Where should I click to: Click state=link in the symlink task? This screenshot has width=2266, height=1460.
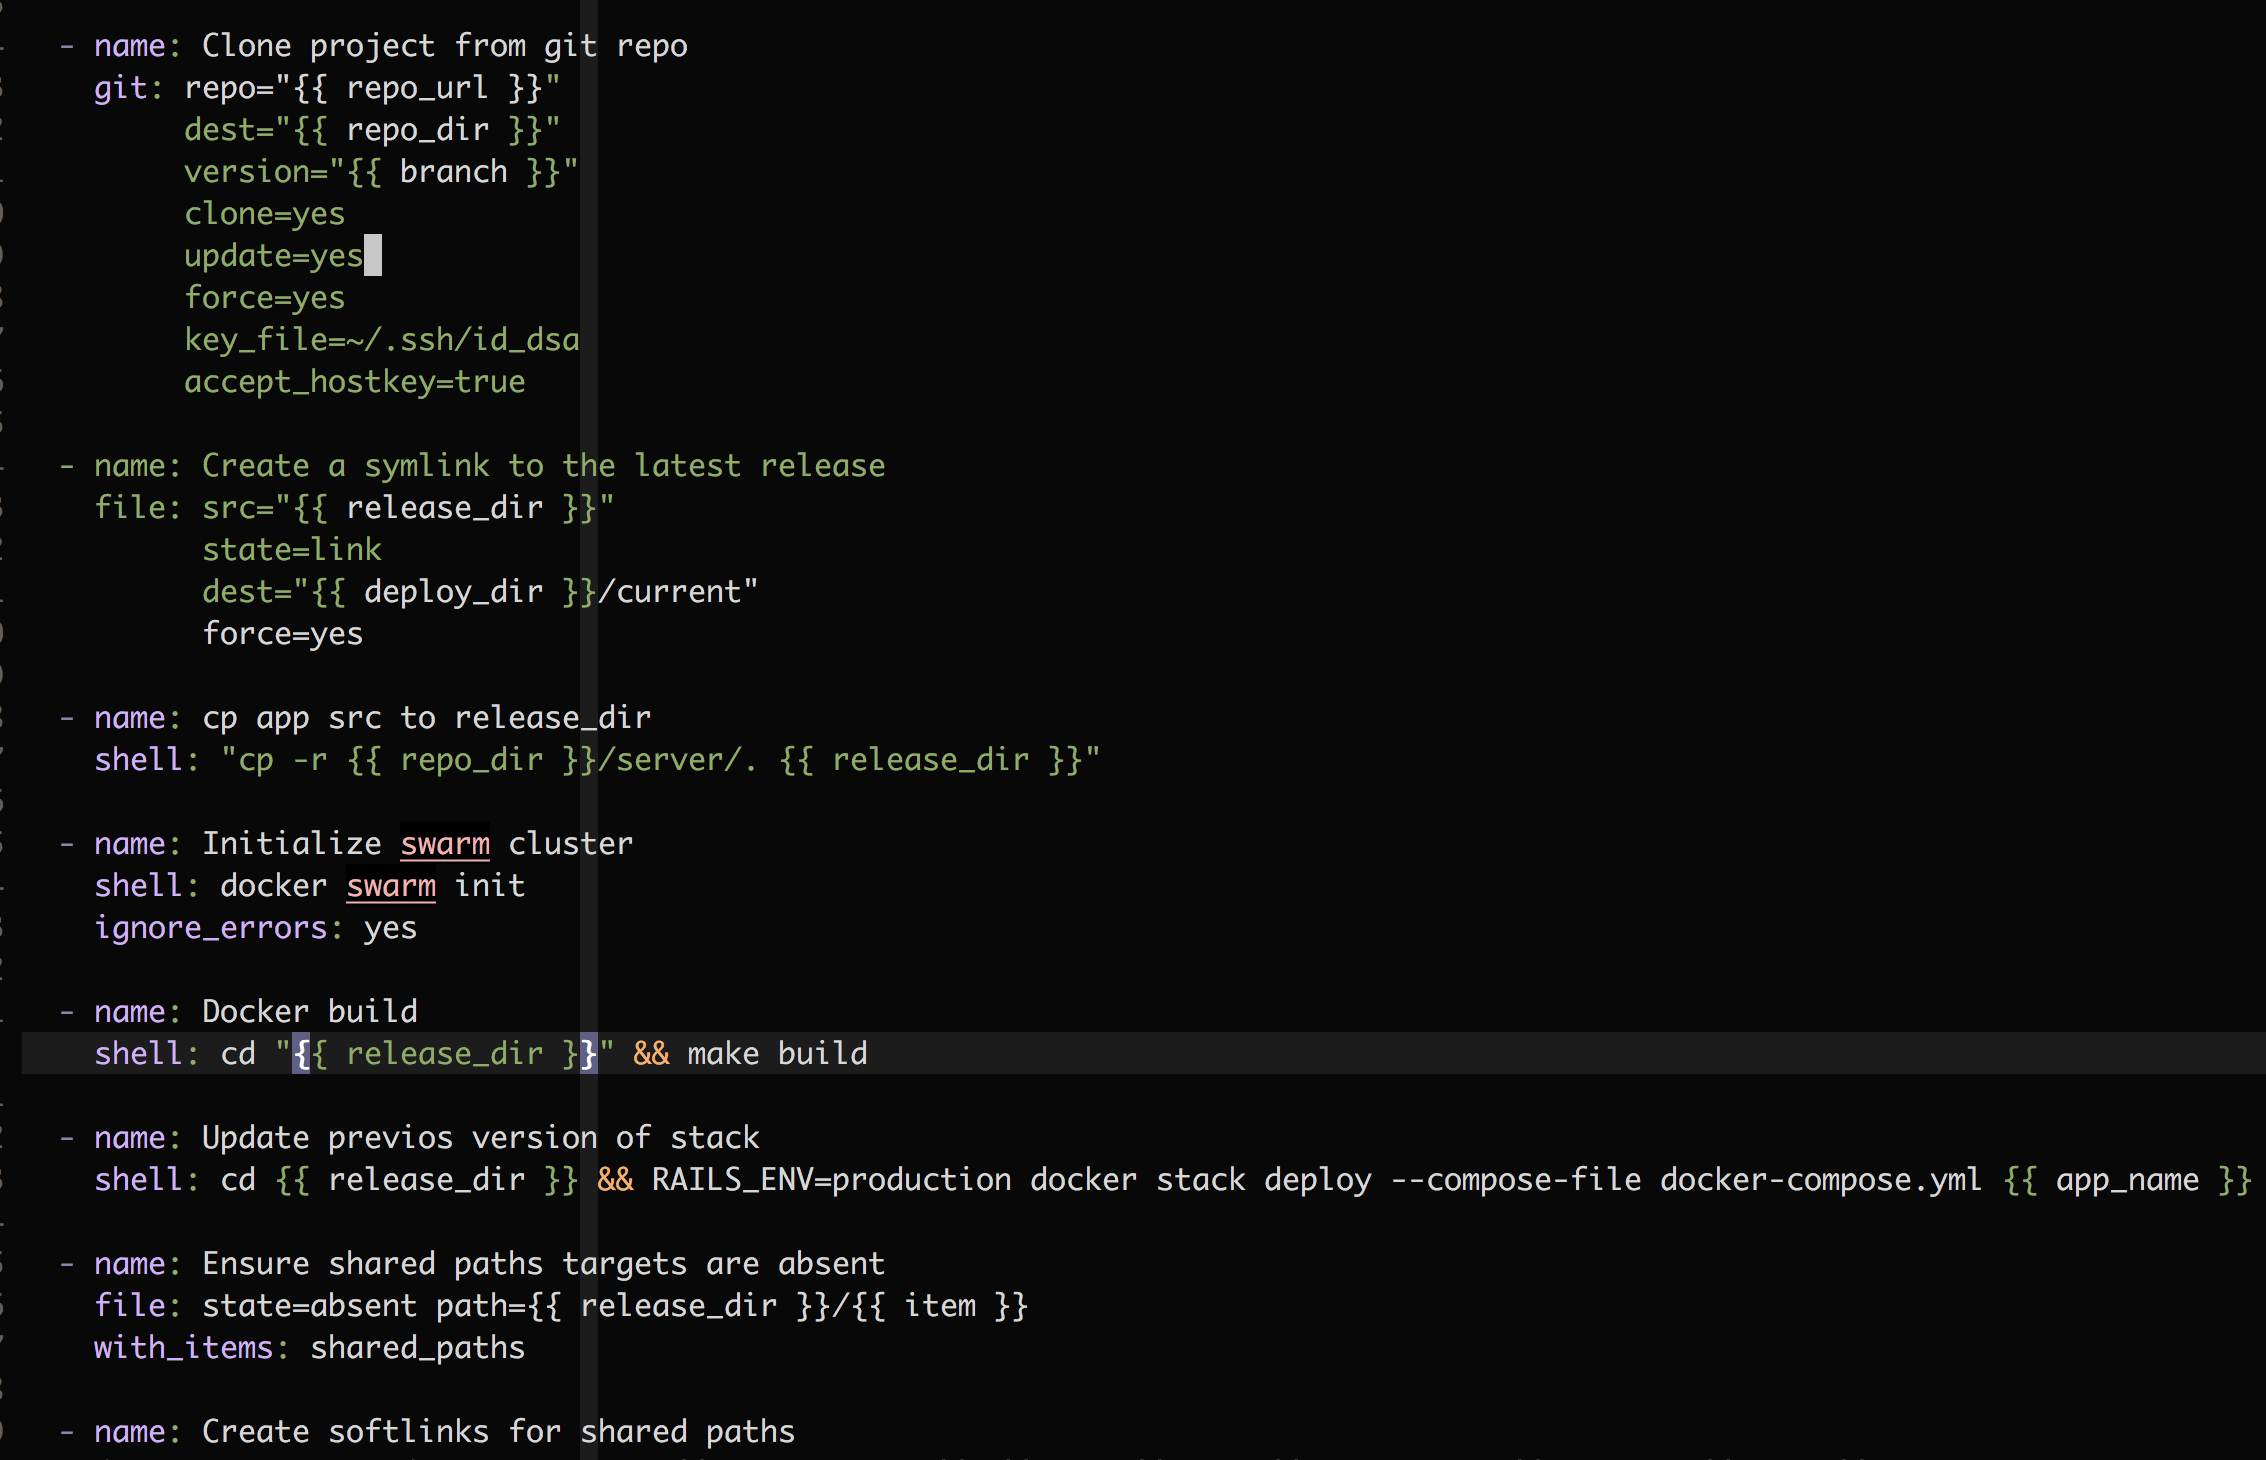[x=291, y=549]
